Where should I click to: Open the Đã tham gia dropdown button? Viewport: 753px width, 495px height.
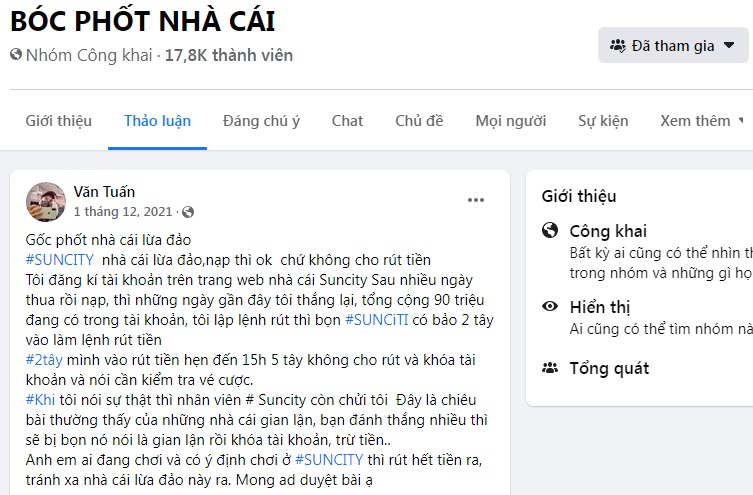tap(673, 45)
